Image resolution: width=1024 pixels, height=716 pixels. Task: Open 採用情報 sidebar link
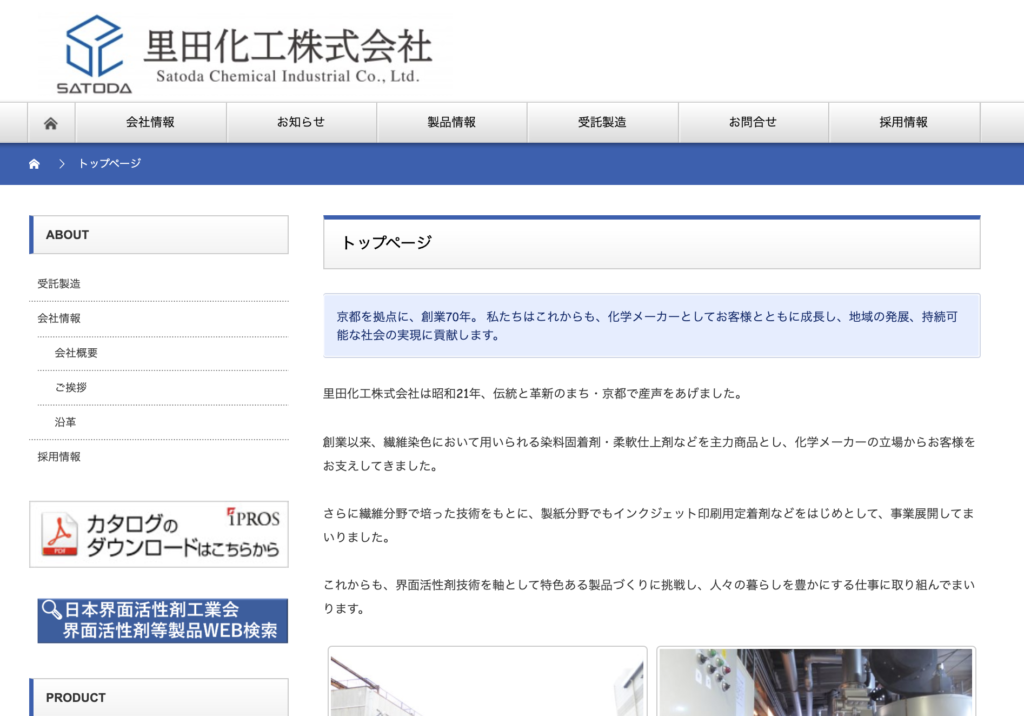(x=59, y=457)
